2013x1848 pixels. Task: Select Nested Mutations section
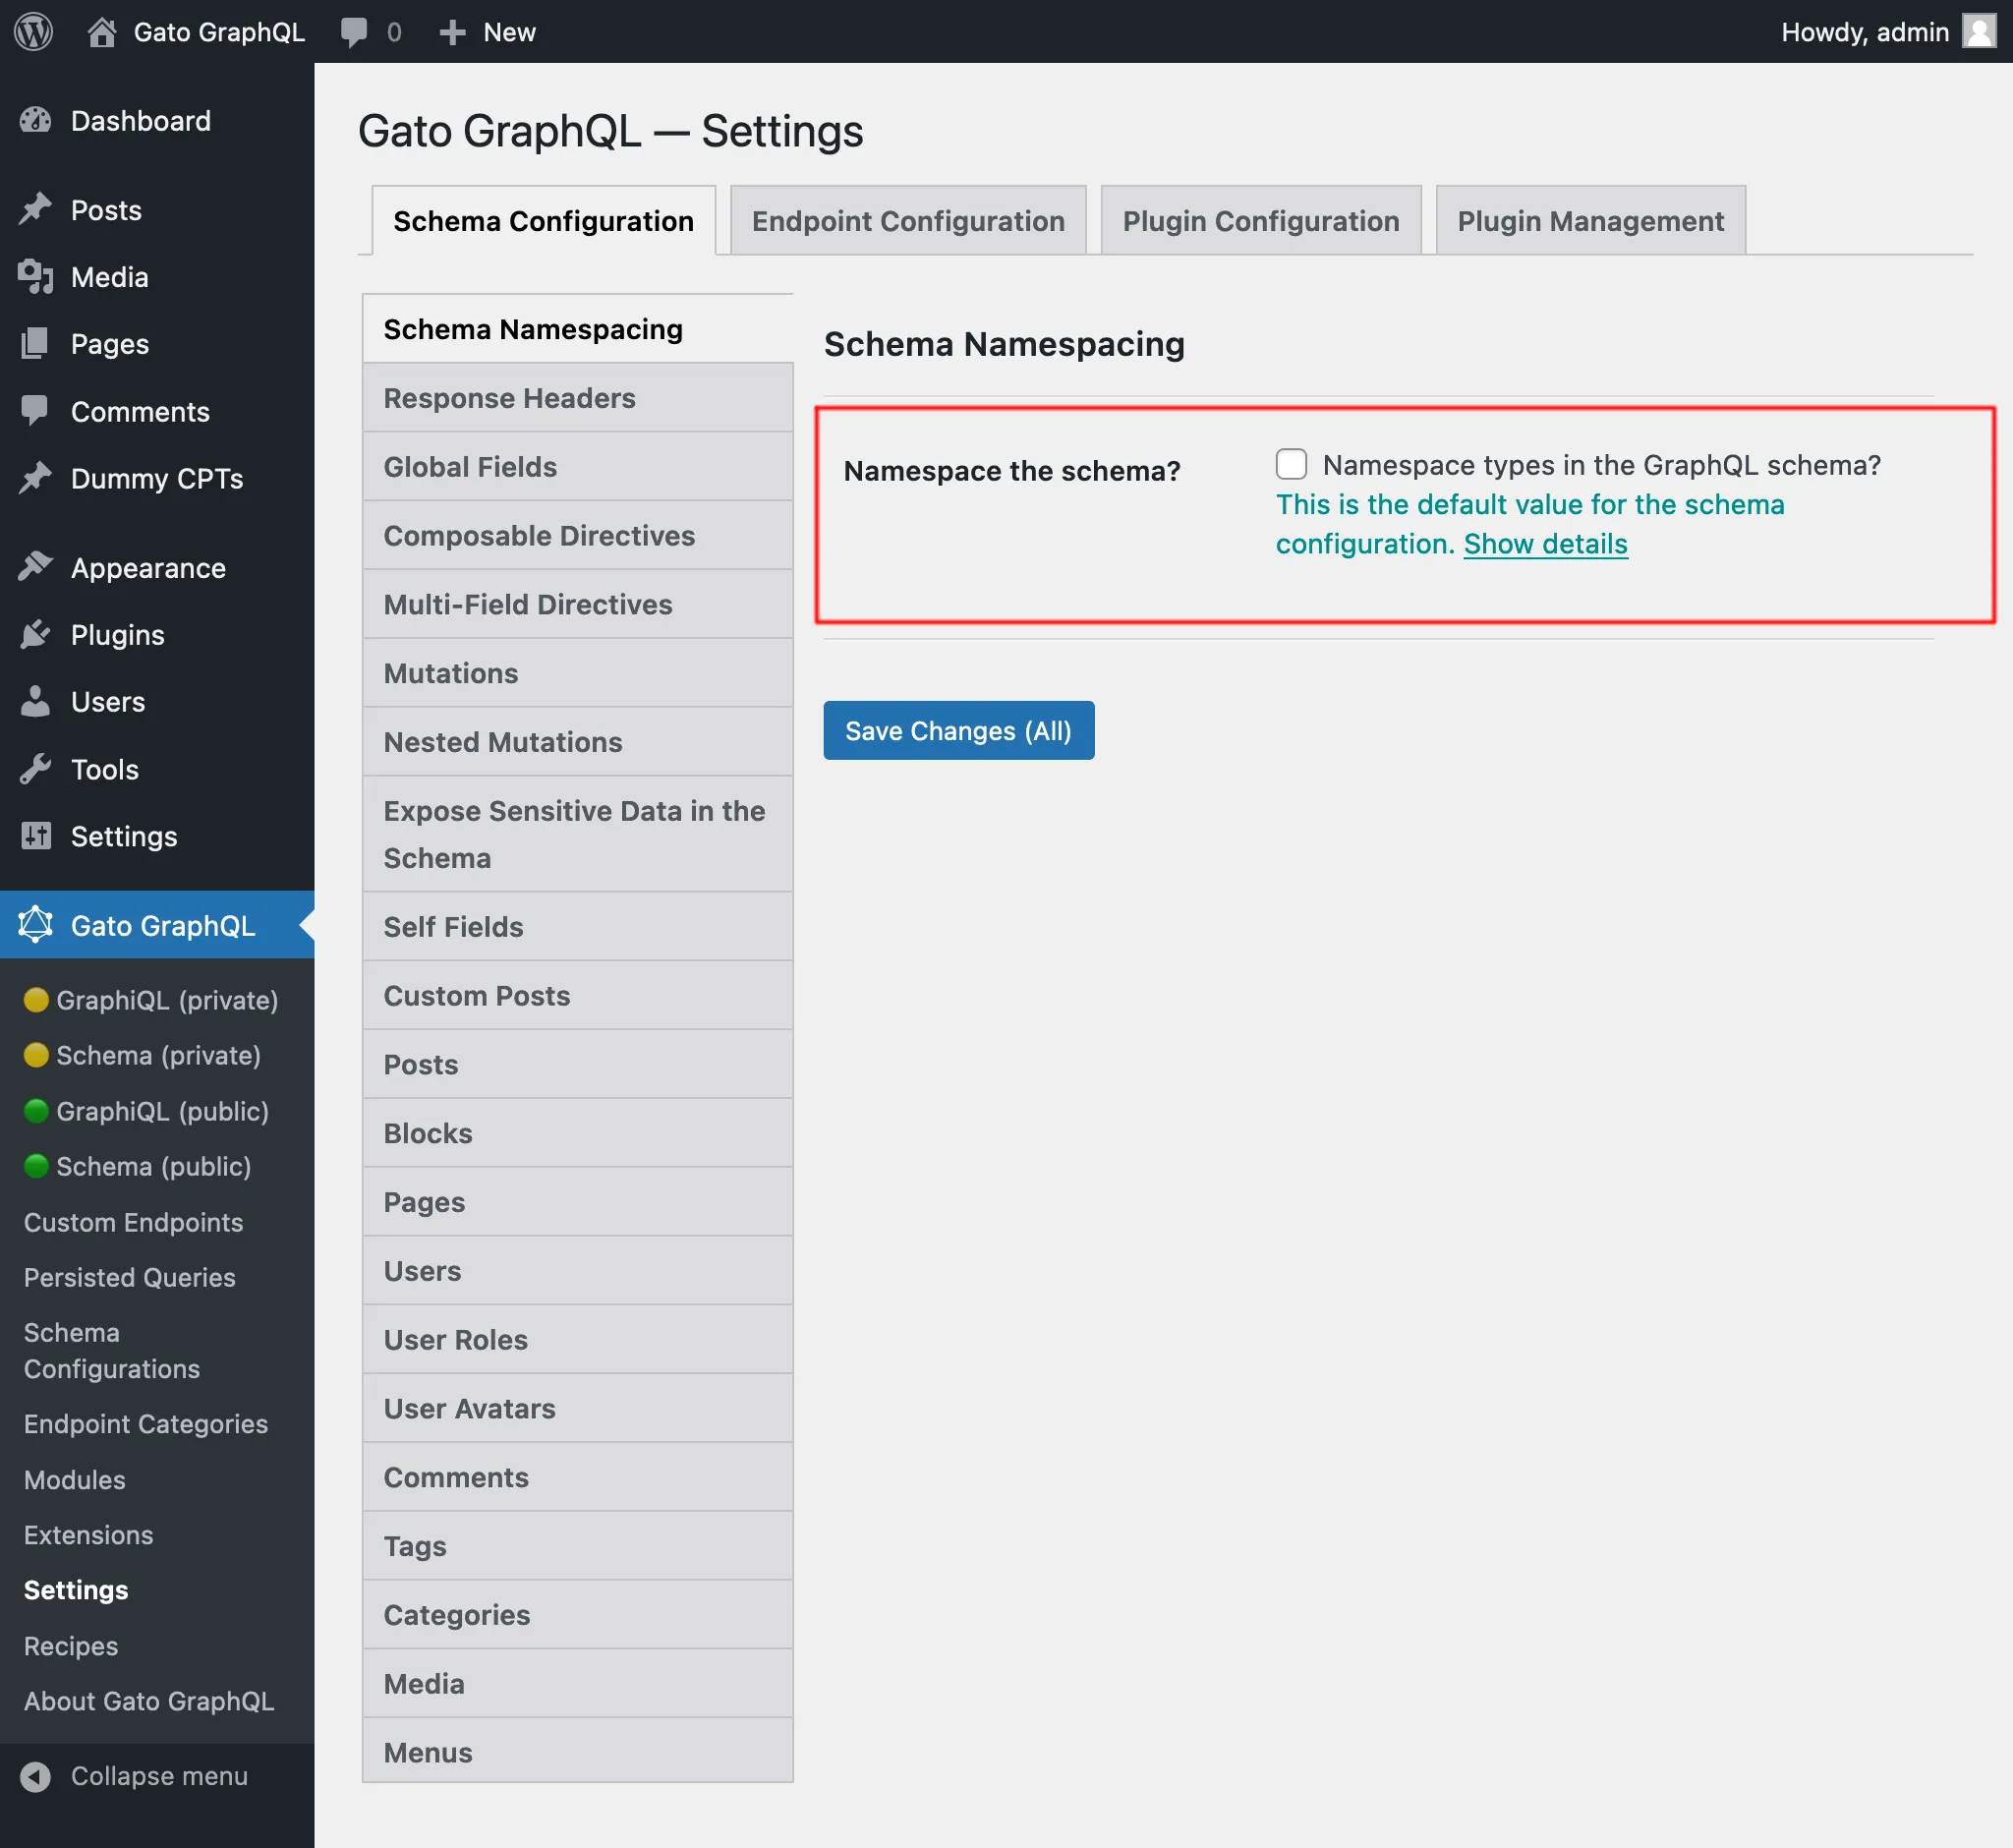tap(578, 742)
